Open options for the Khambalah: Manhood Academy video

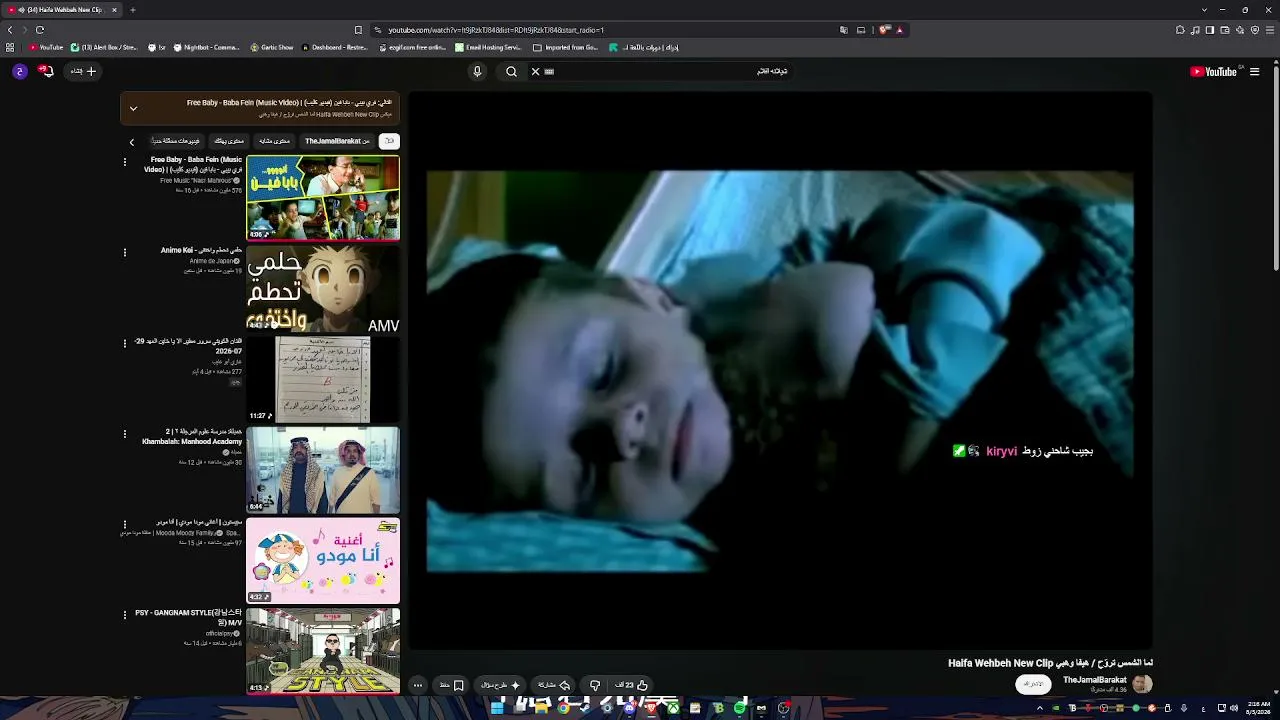coord(125,434)
